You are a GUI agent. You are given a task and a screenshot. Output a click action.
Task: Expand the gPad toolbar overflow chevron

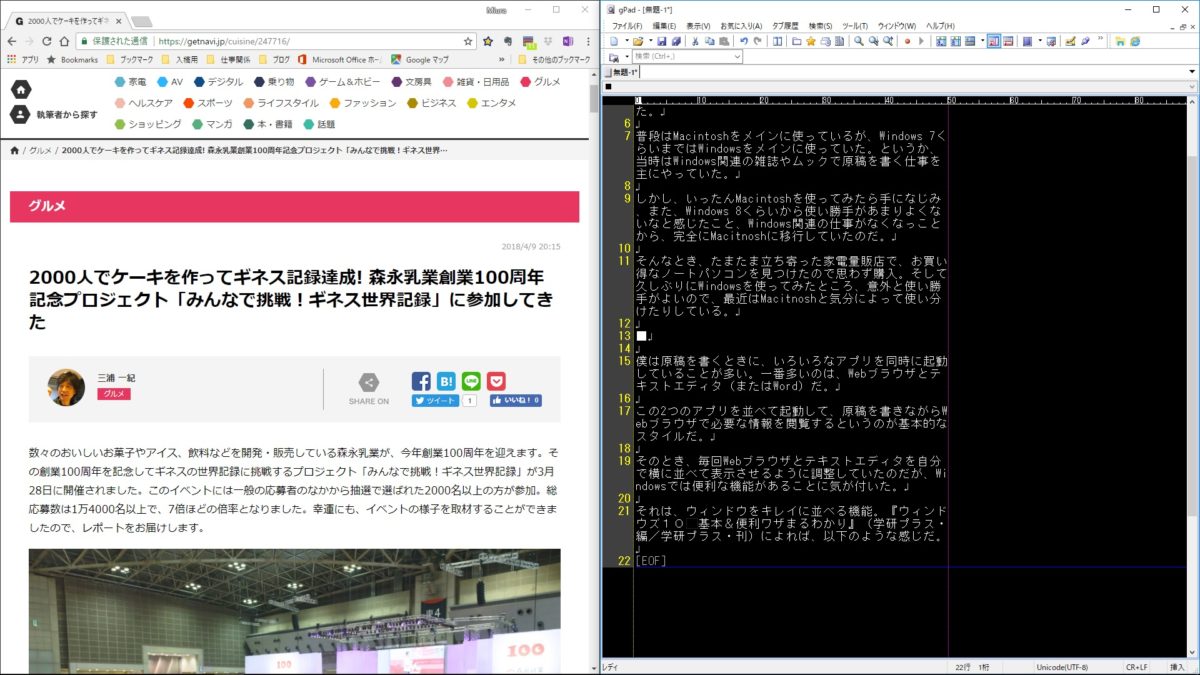click(1100, 40)
